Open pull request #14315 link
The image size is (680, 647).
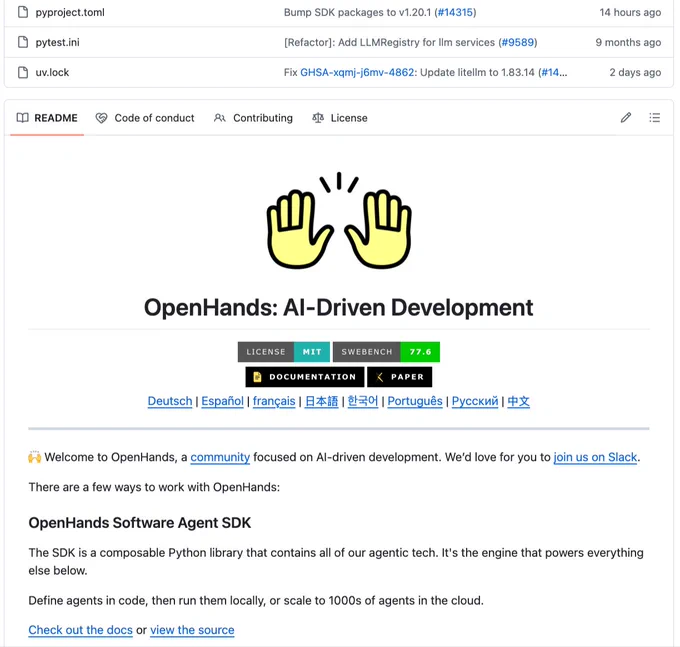coord(455,12)
